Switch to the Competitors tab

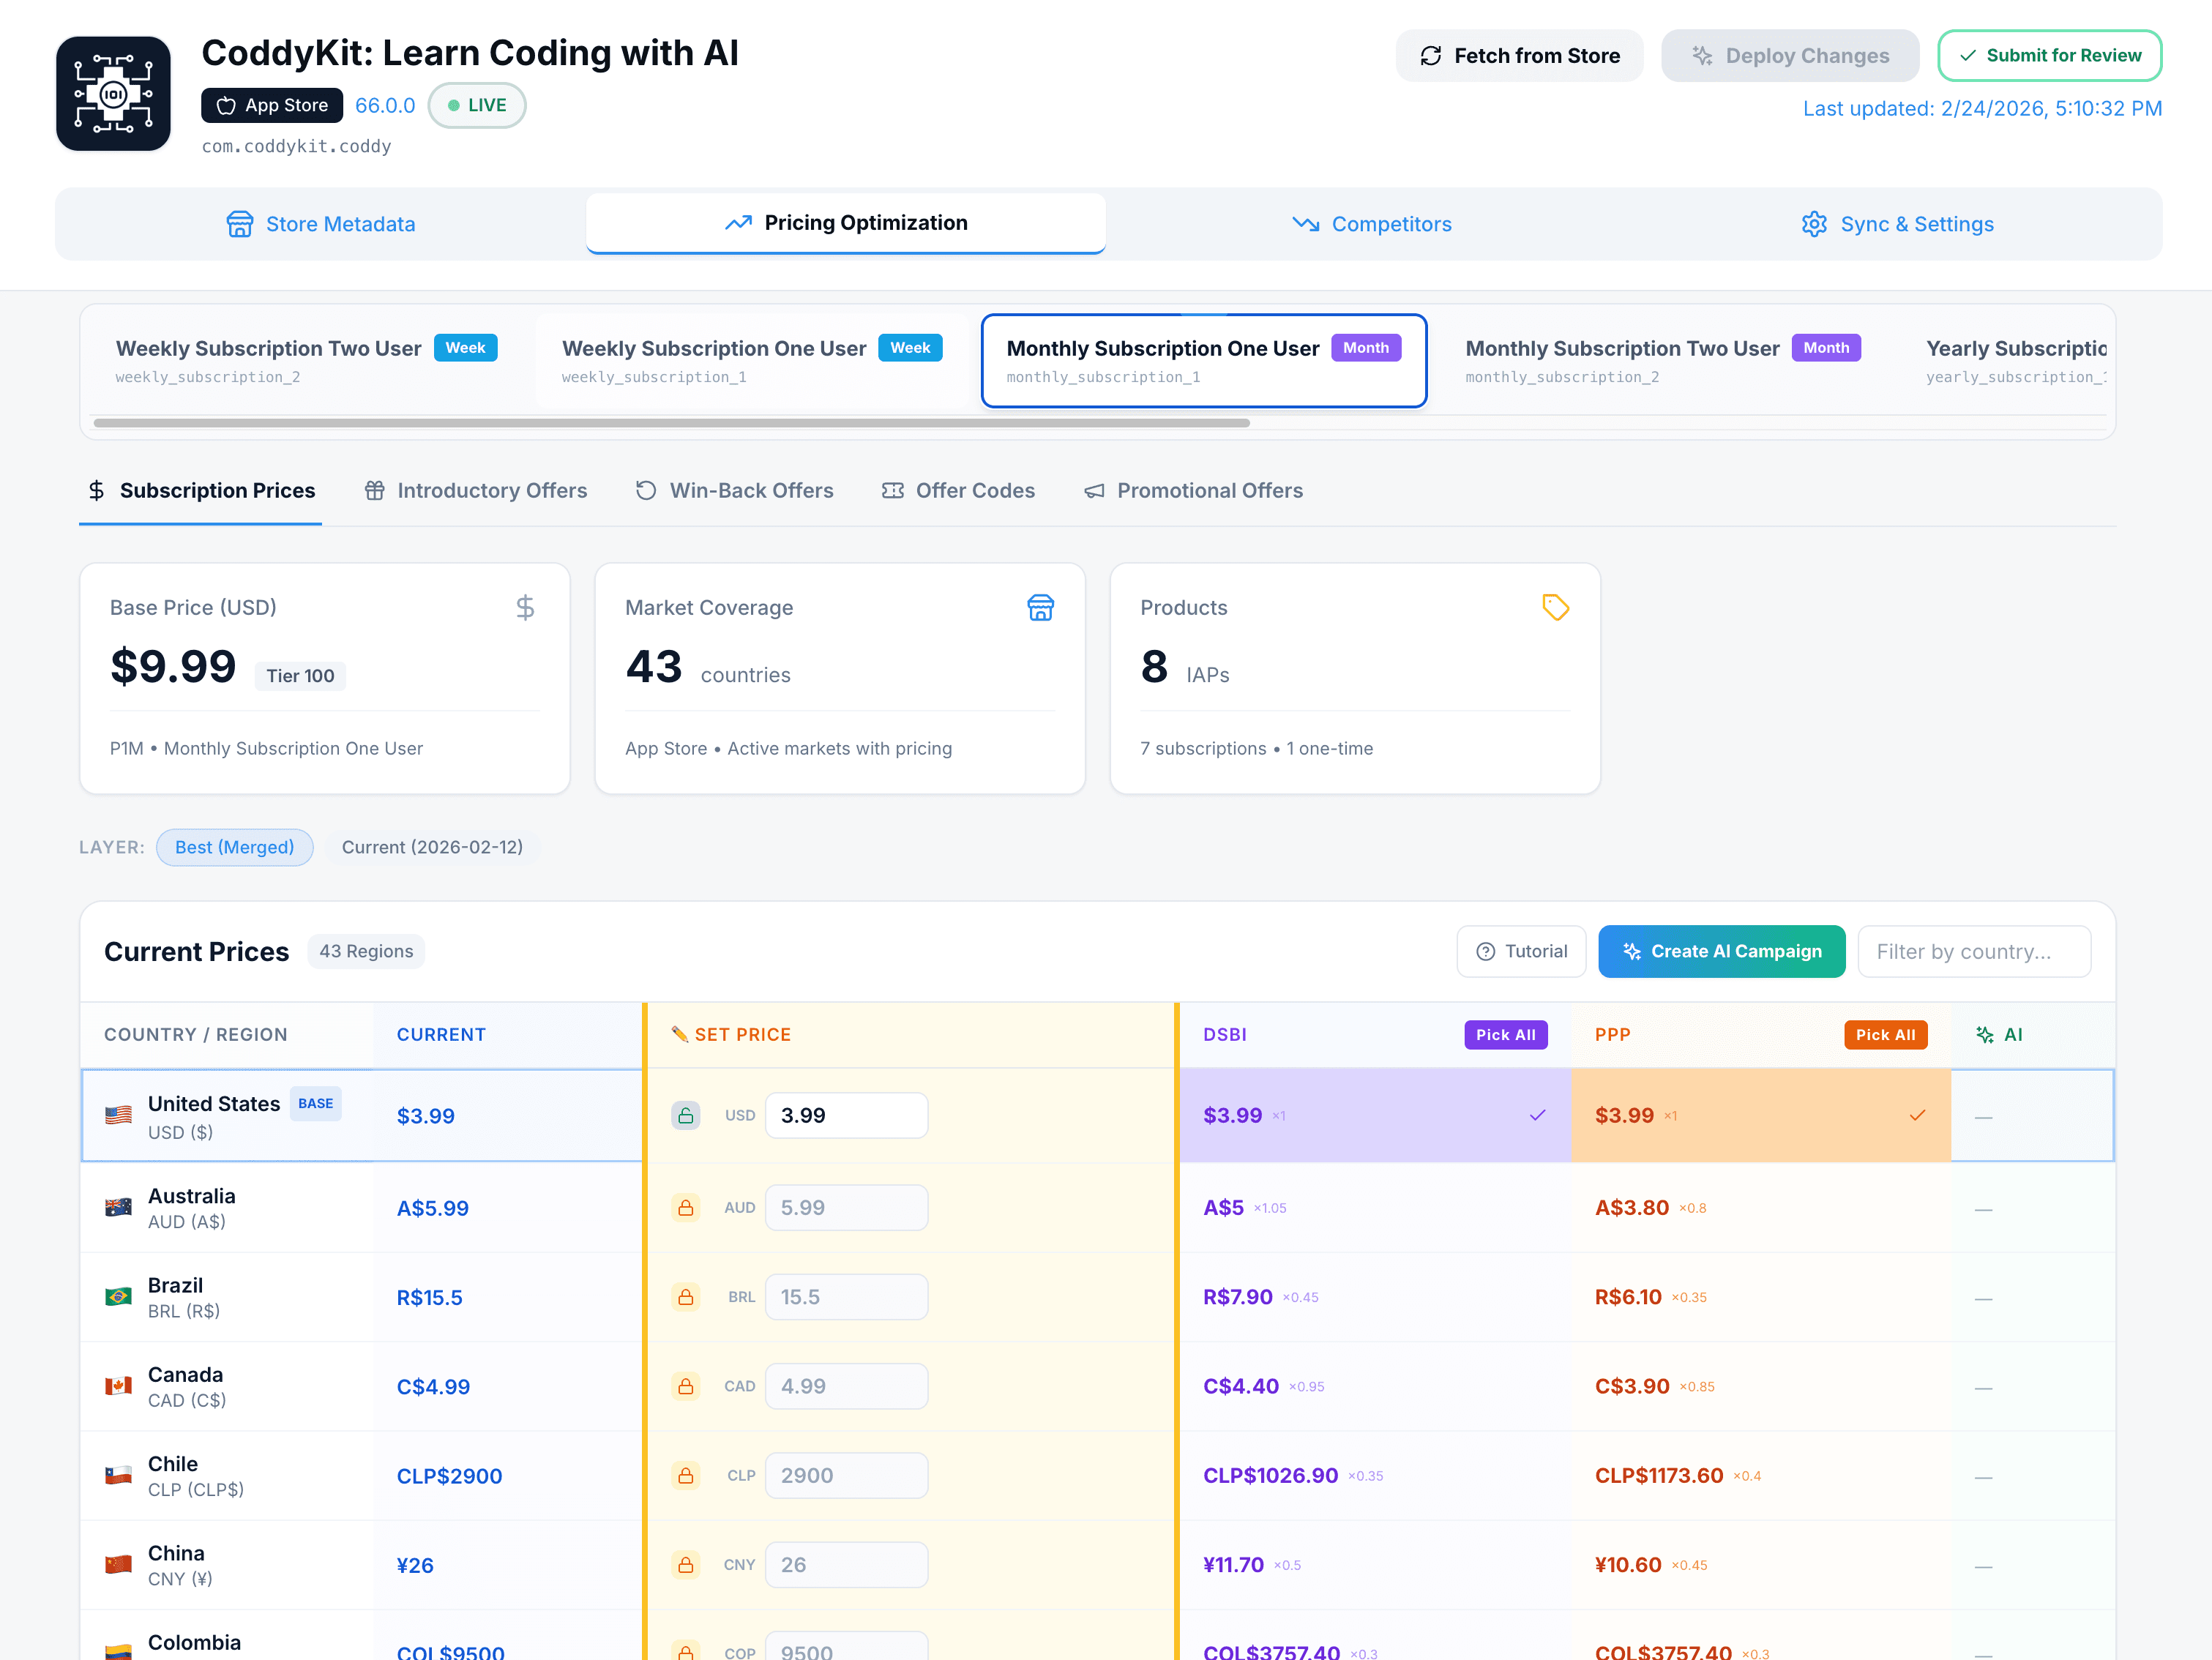point(1371,223)
